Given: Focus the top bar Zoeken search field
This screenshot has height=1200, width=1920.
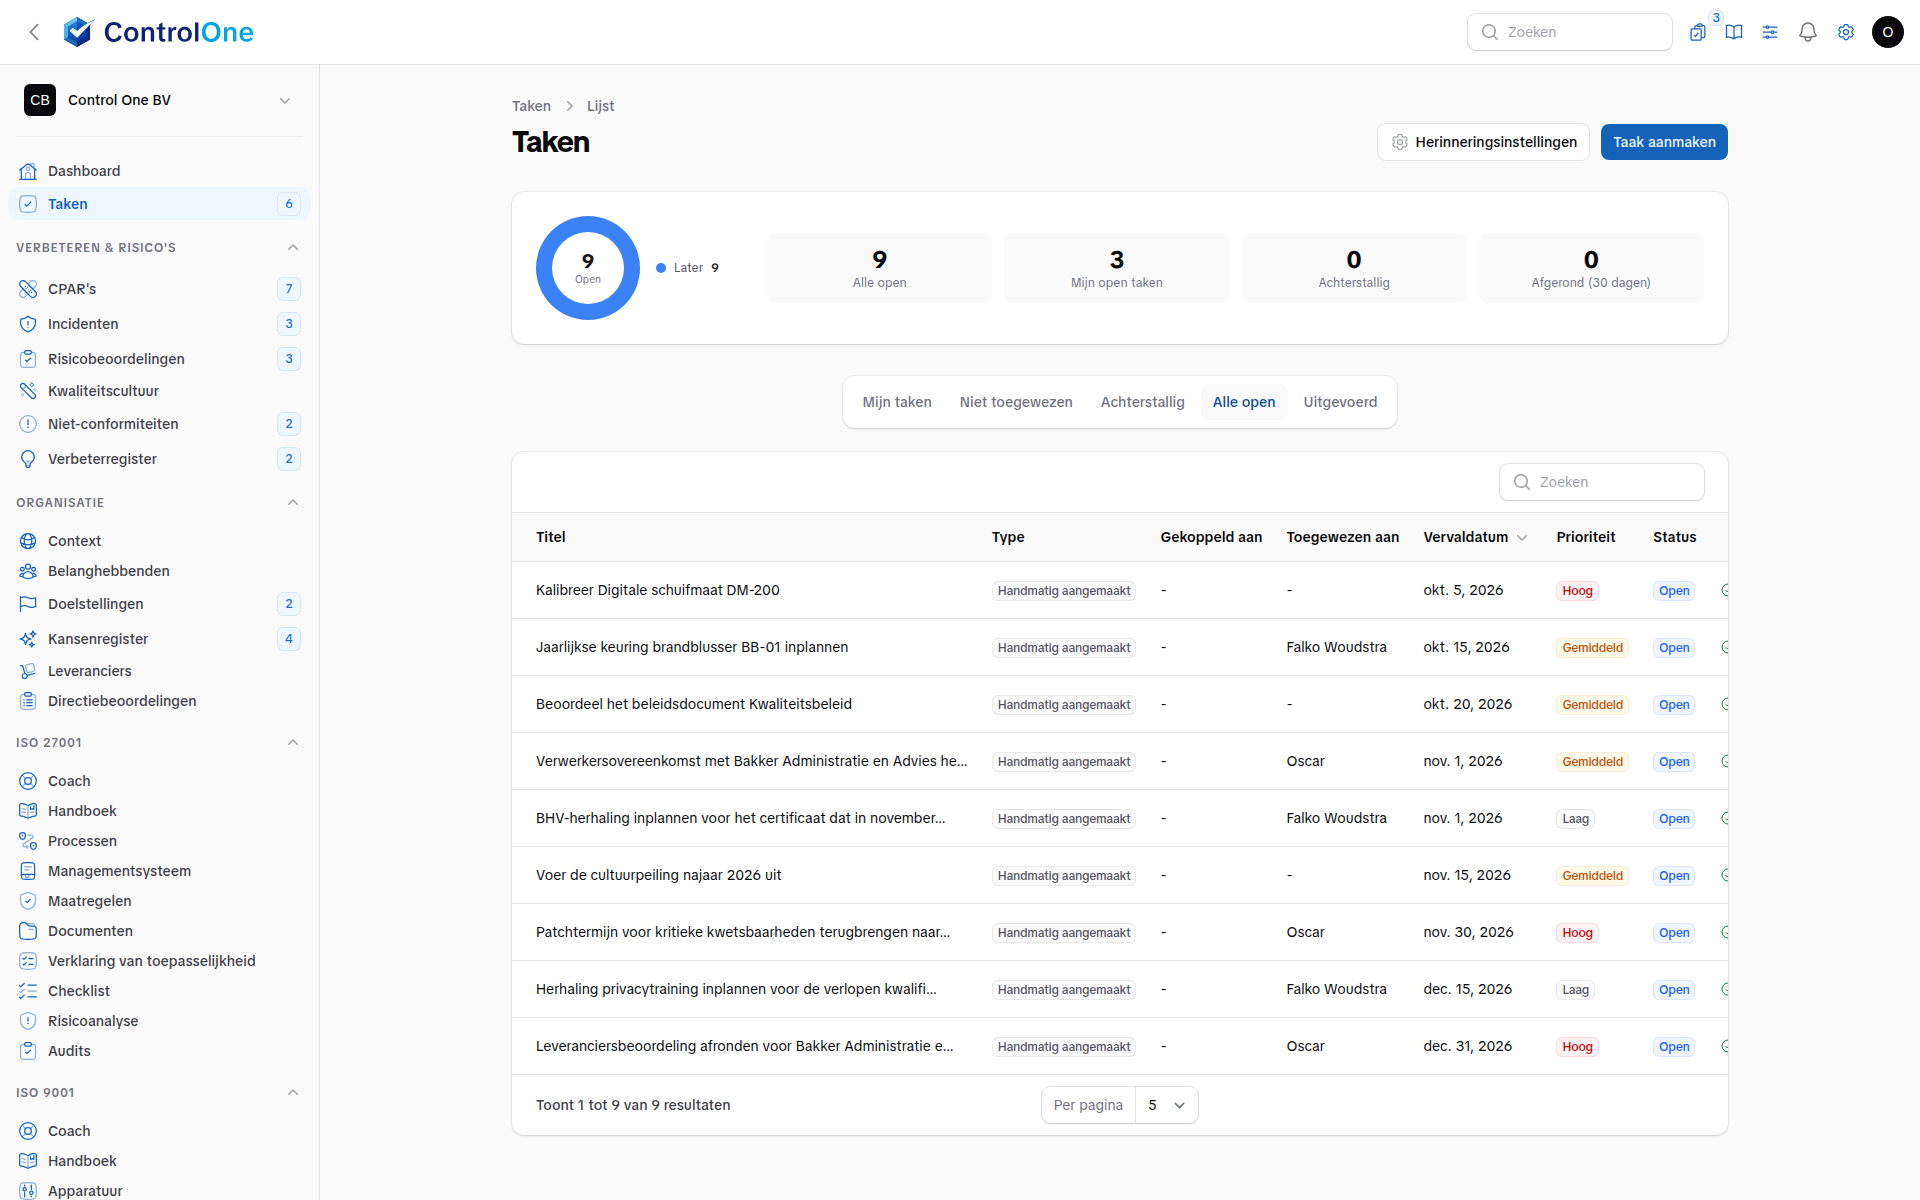Looking at the screenshot, I should coord(1569,32).
